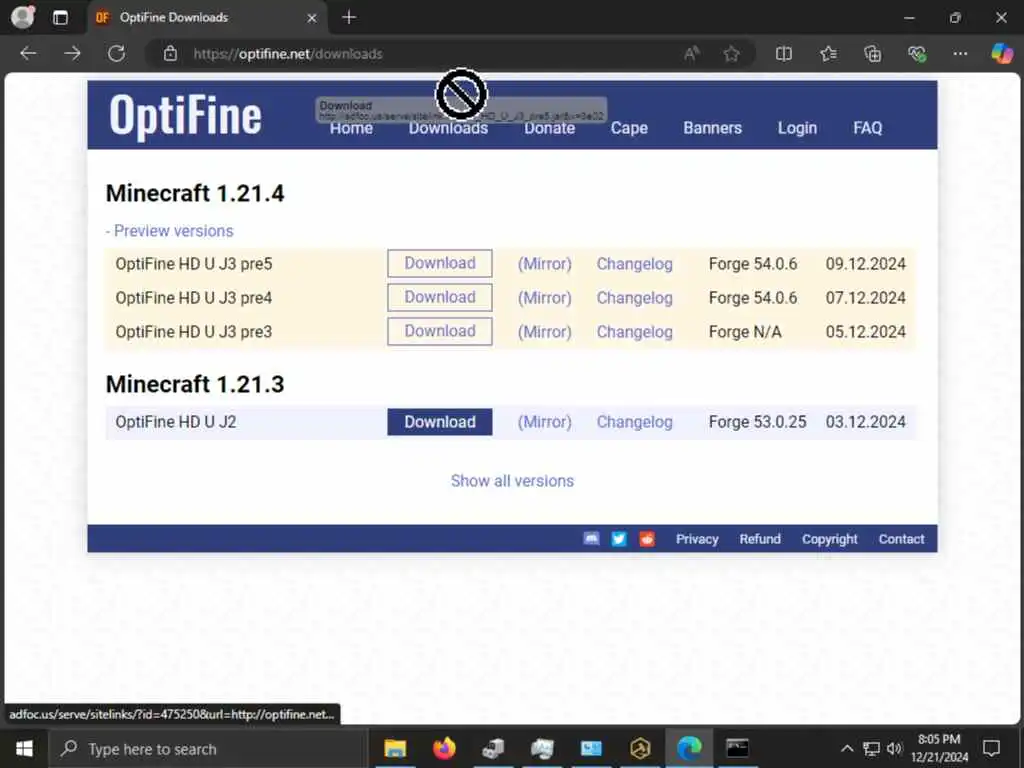Image resolution: width=1024 pixels, height=768 pixels.
Task: View the Changelog for HD U J2
Action: click(x=634, y=422)
